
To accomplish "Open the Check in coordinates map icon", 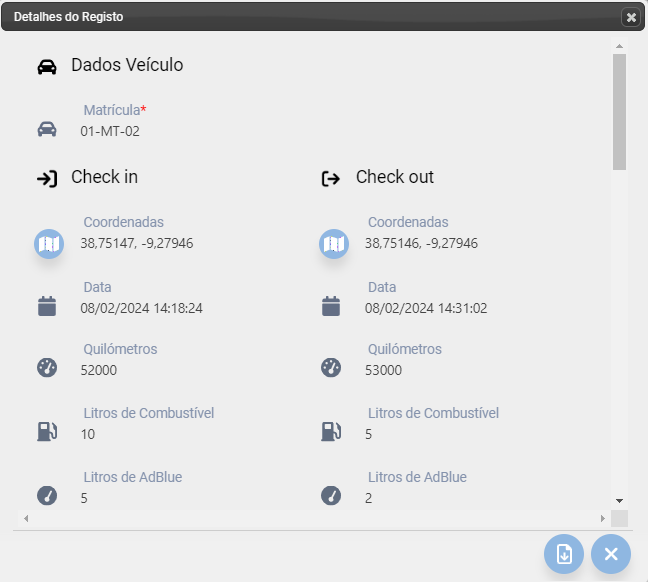I will click(x=49, y=244).
